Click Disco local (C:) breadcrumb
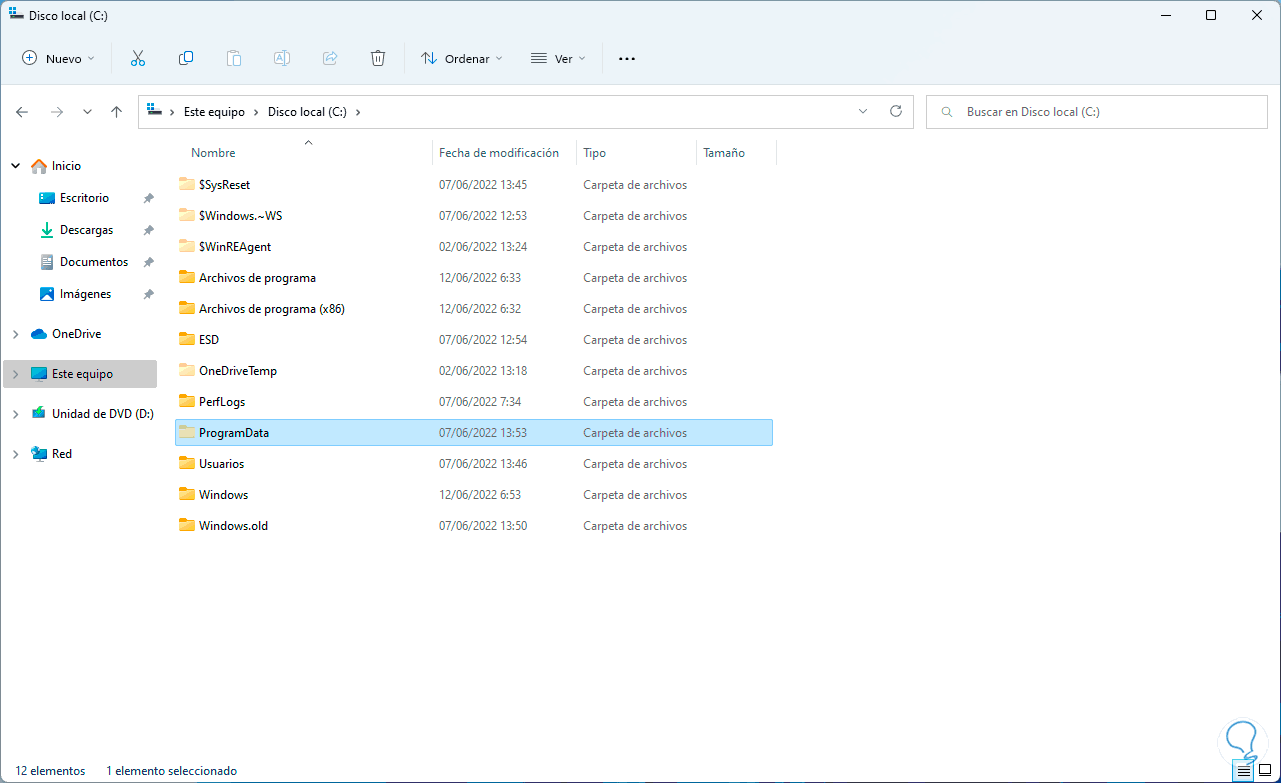Viewport: 1281px width, 783px height. click(307, 112)
